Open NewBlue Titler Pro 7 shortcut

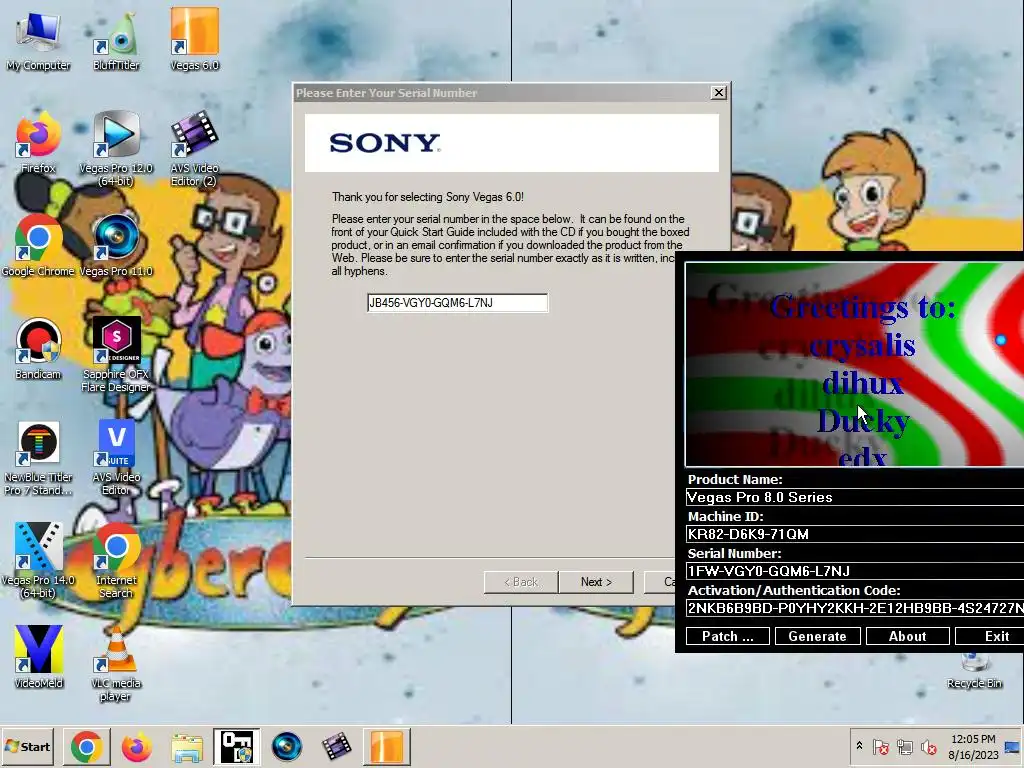click(38, 458)
